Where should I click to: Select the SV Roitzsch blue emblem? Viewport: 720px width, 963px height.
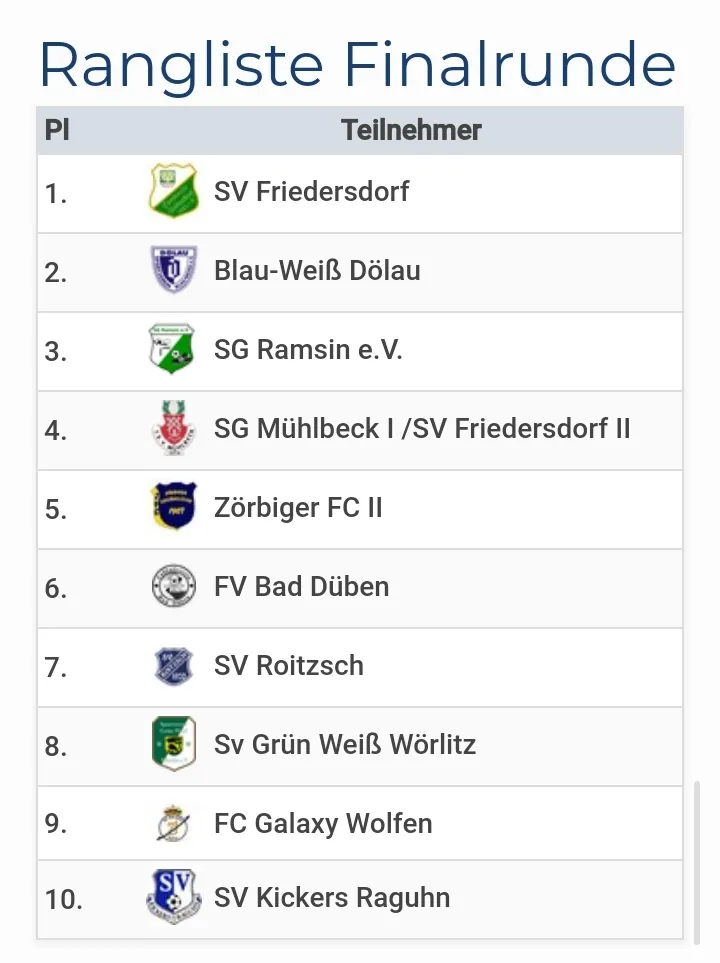pos(174,666)
